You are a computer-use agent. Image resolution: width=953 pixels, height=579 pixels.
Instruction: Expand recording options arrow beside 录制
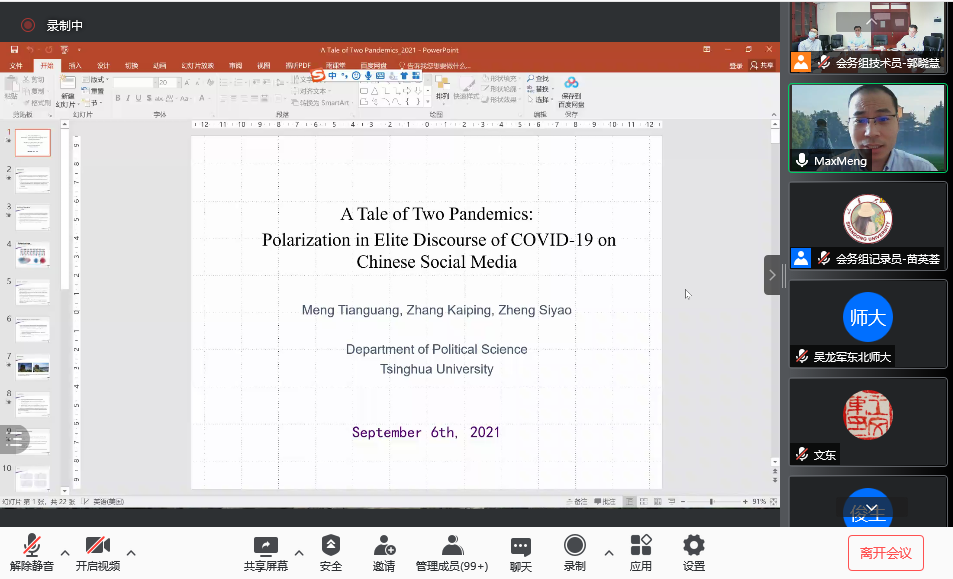608,553
